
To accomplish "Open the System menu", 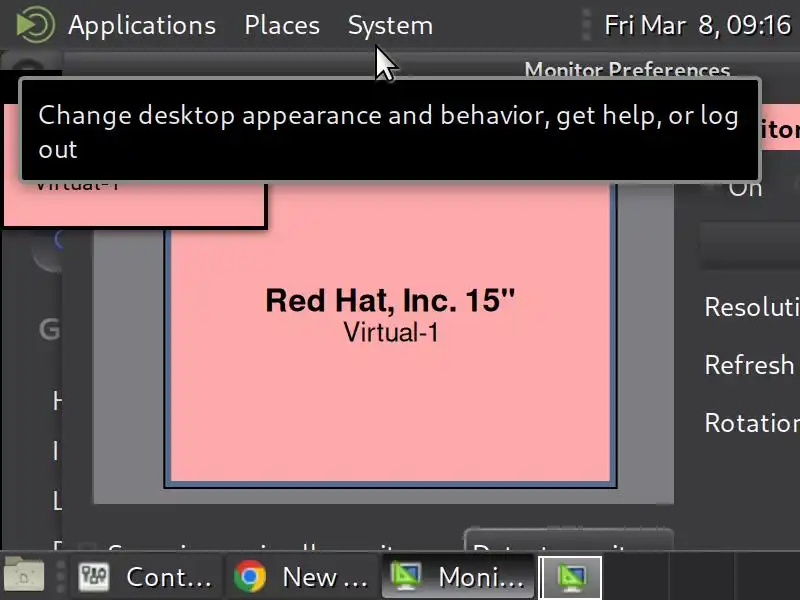I will coord(390,25).
